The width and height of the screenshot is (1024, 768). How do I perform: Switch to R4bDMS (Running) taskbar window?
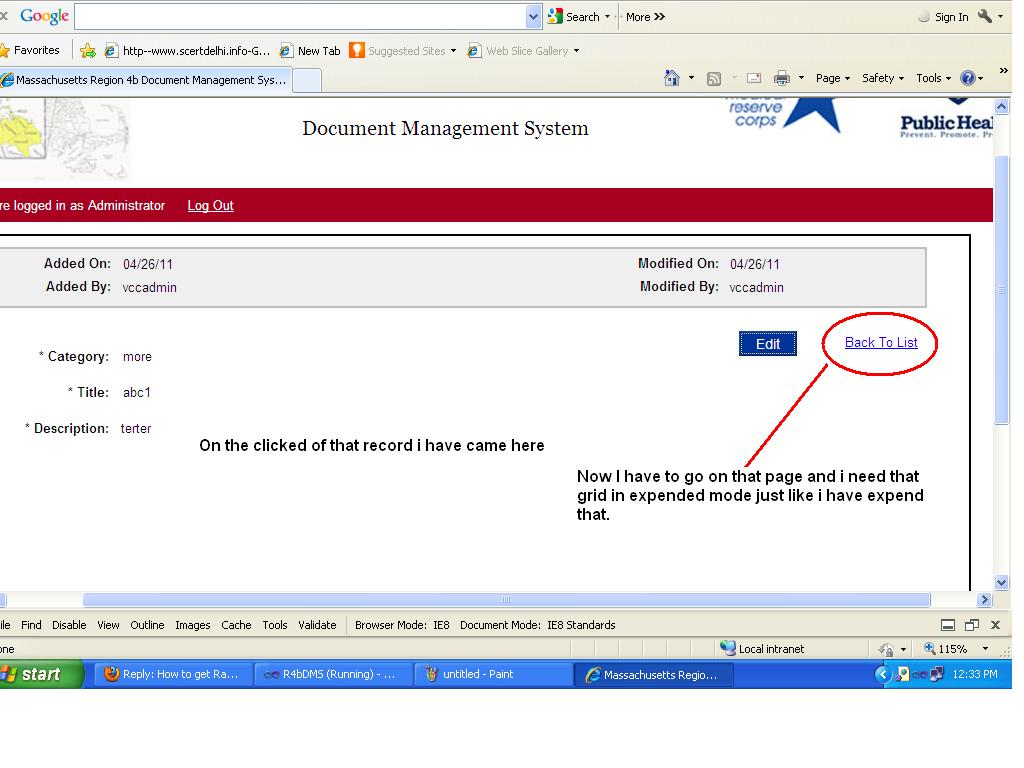click(333, 674)
